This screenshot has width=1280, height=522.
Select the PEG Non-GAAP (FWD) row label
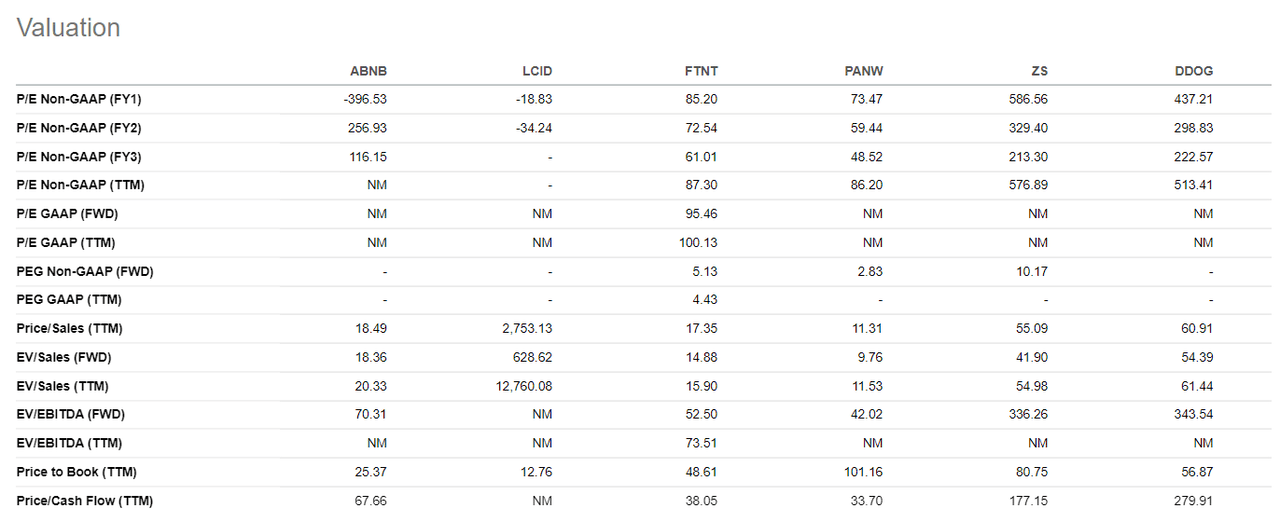pyautogui.click(x=85, y=271)
